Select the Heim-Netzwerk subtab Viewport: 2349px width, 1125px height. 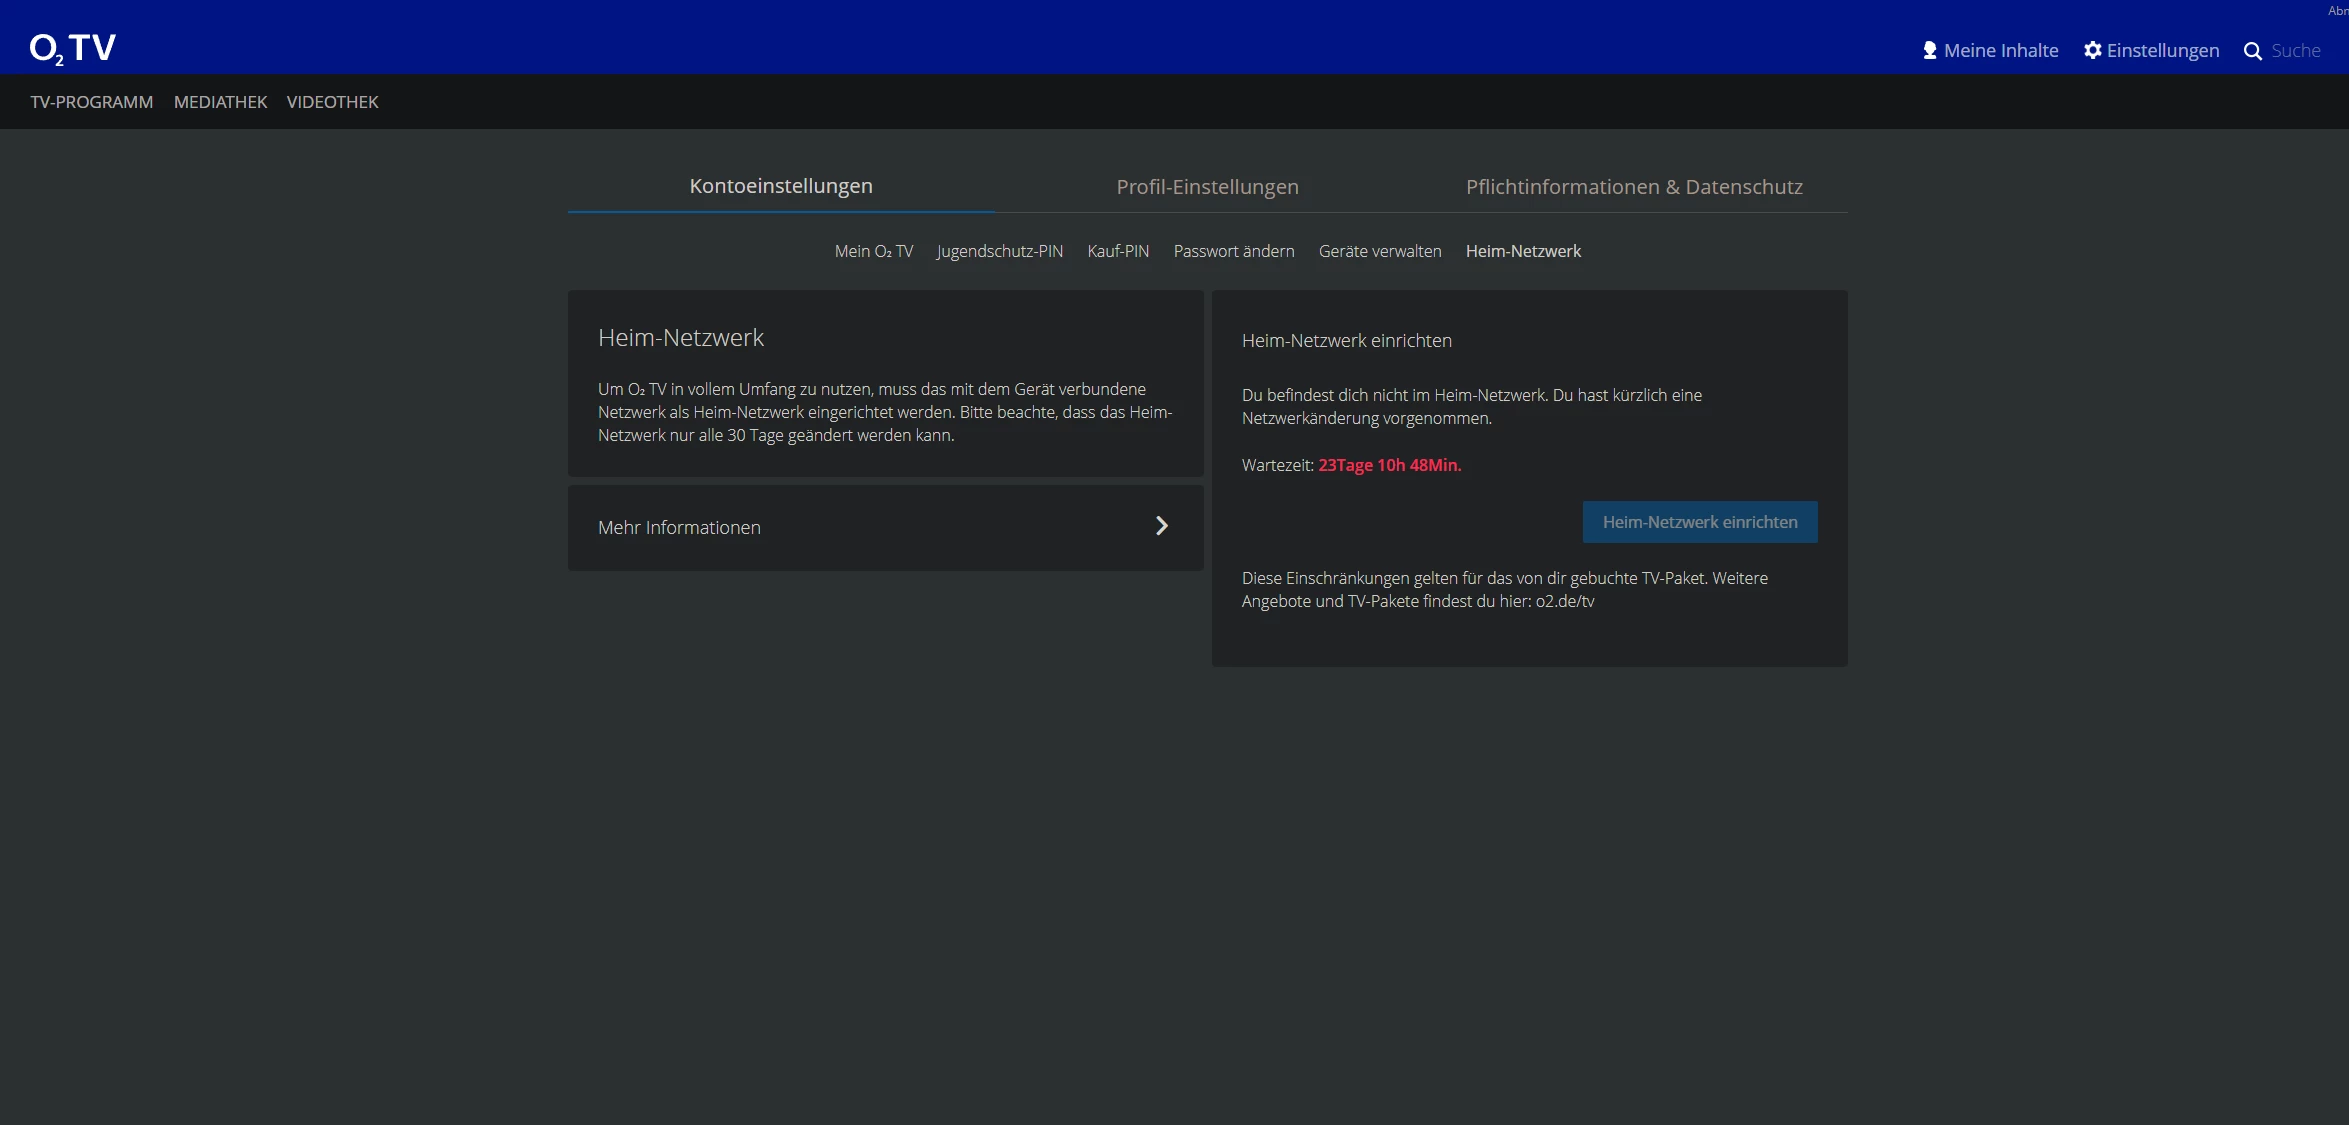click(x=1522, y=251)
